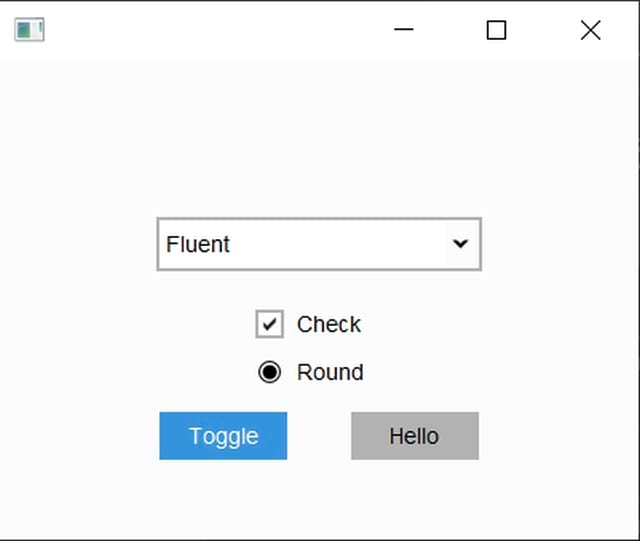This screenshot has height=541, width=640.
Task: Click the application icon in title bar
Action: pyautogui.click(x=29, y=29)
